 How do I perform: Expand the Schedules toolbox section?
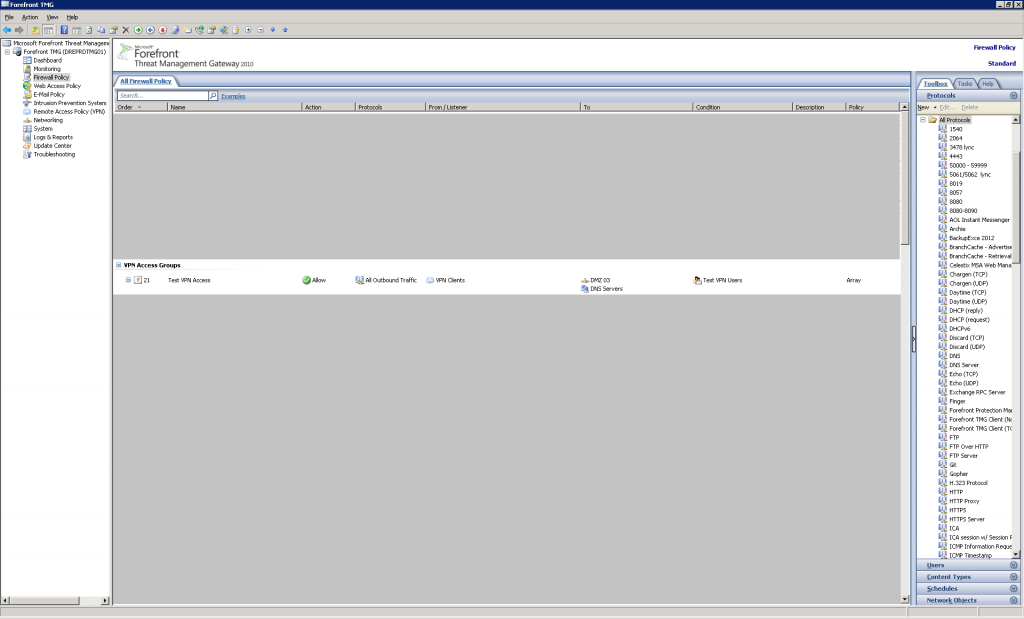(1014, 589)
